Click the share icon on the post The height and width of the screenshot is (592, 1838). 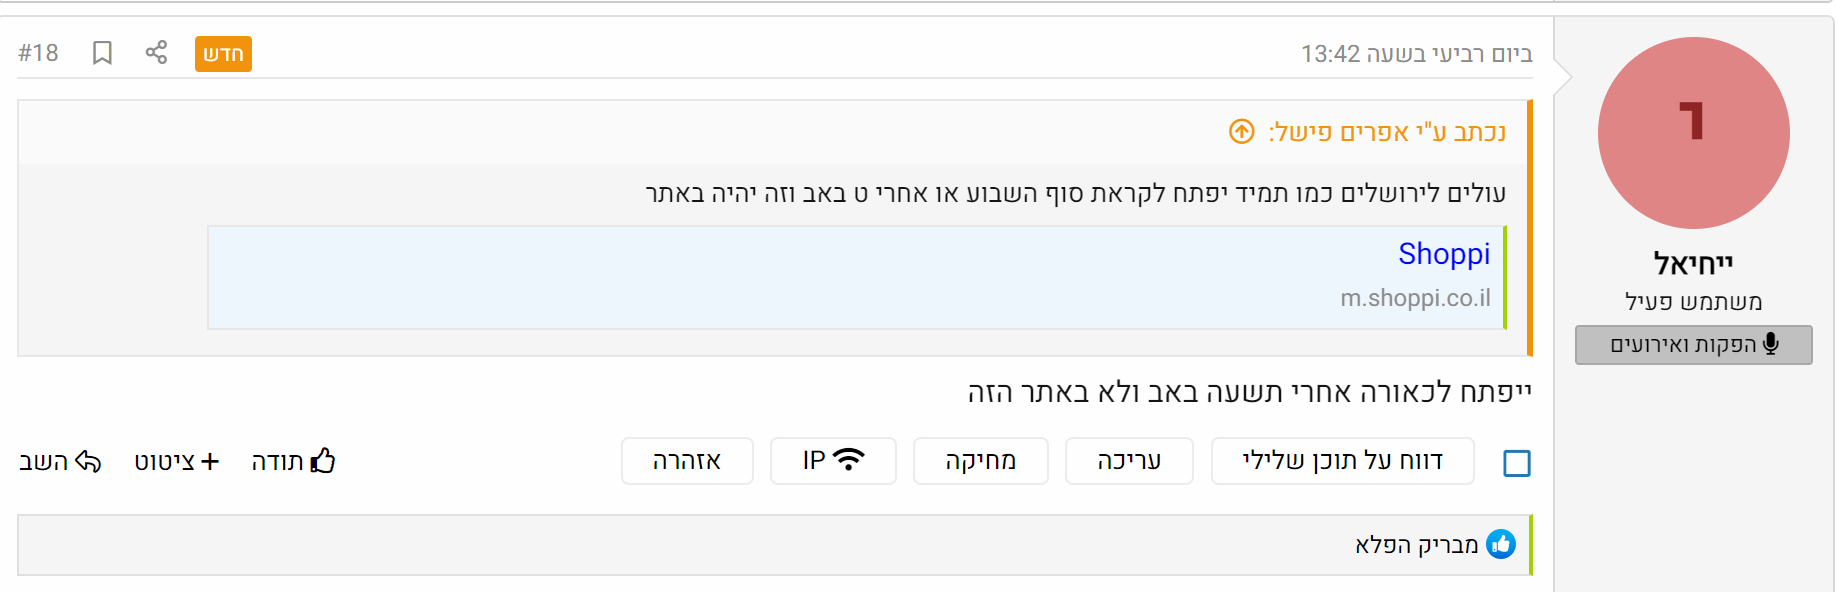pyautogui.click(x=156, y=53)
